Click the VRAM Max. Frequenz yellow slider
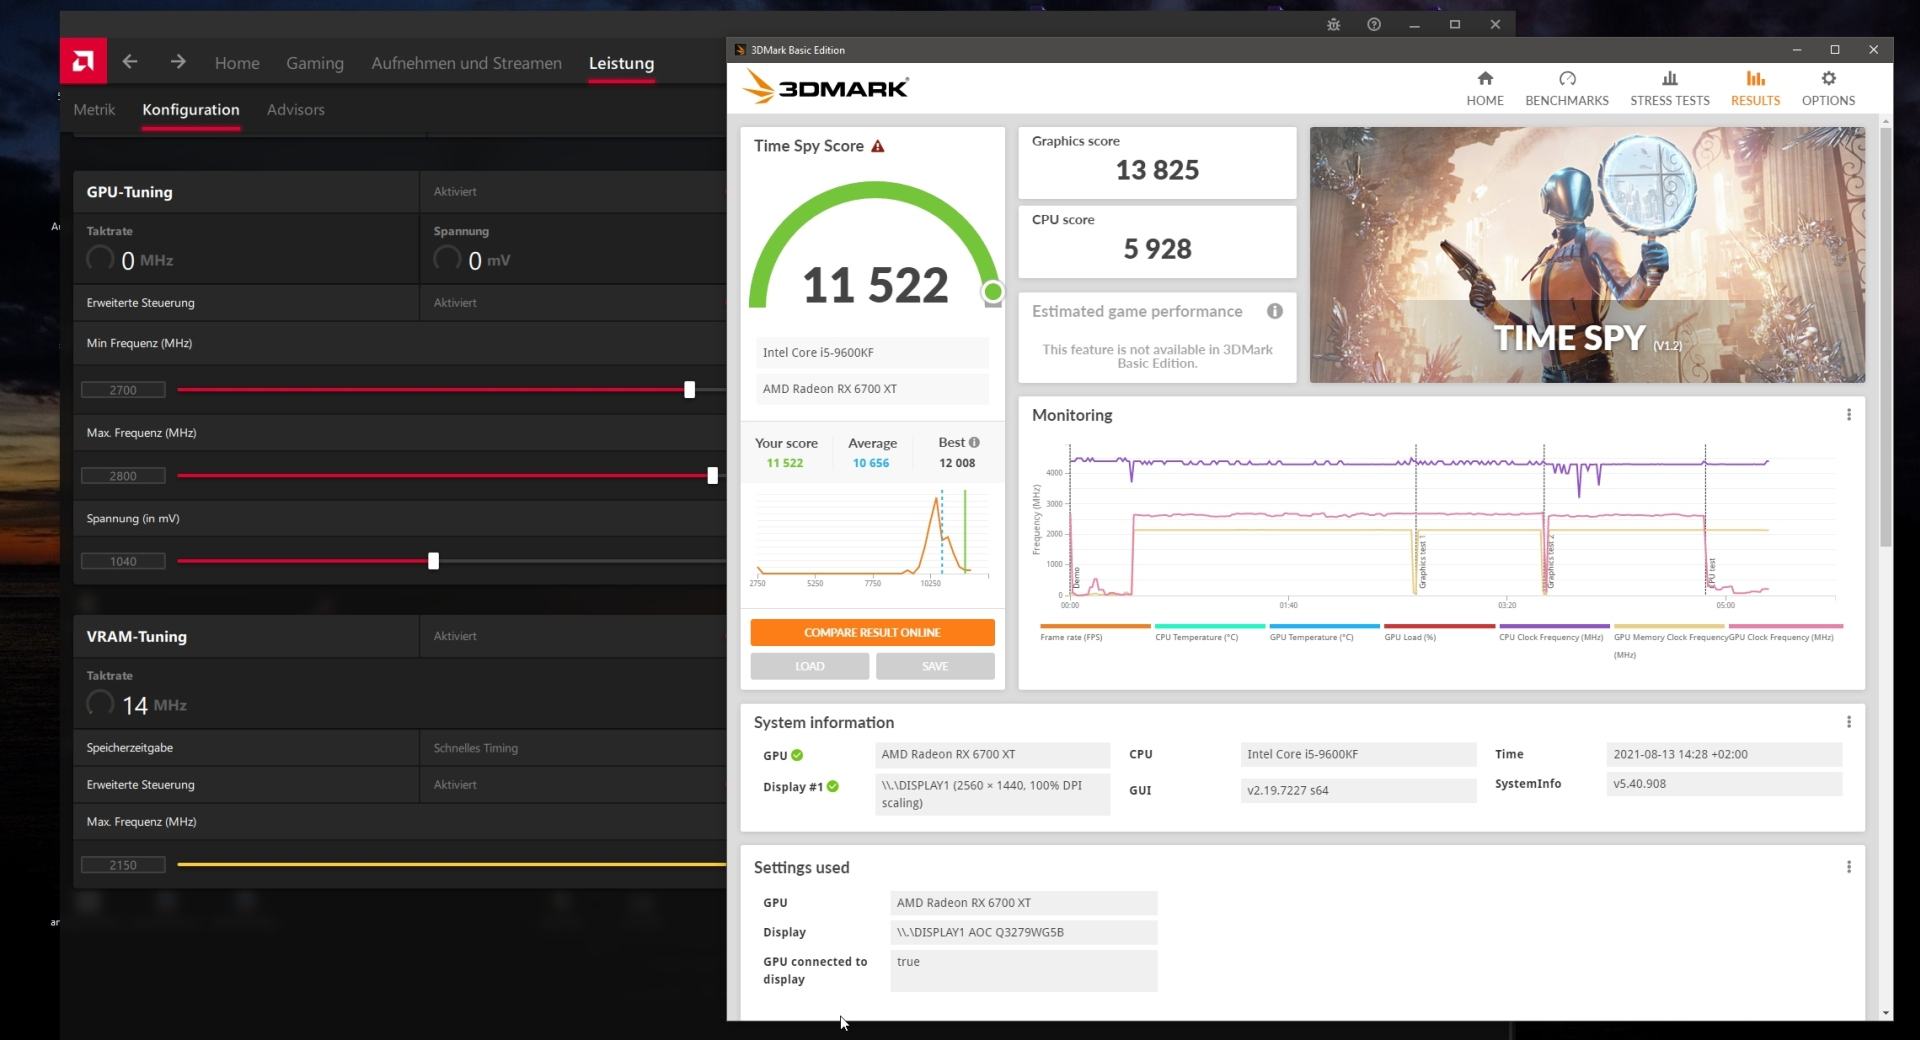The height and width of the screenshot is (1040, 1920). click(451, 865)
